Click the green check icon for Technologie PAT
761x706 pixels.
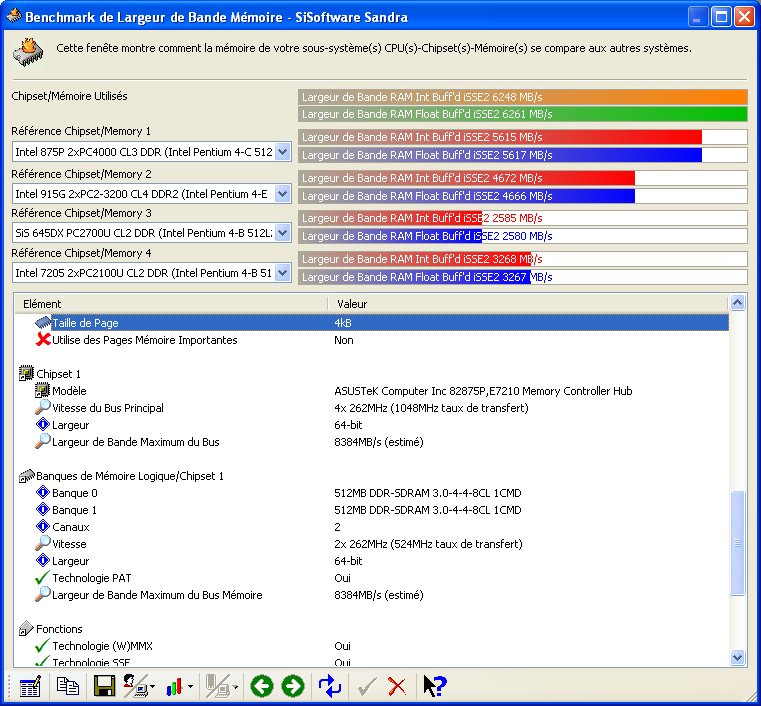43,577
